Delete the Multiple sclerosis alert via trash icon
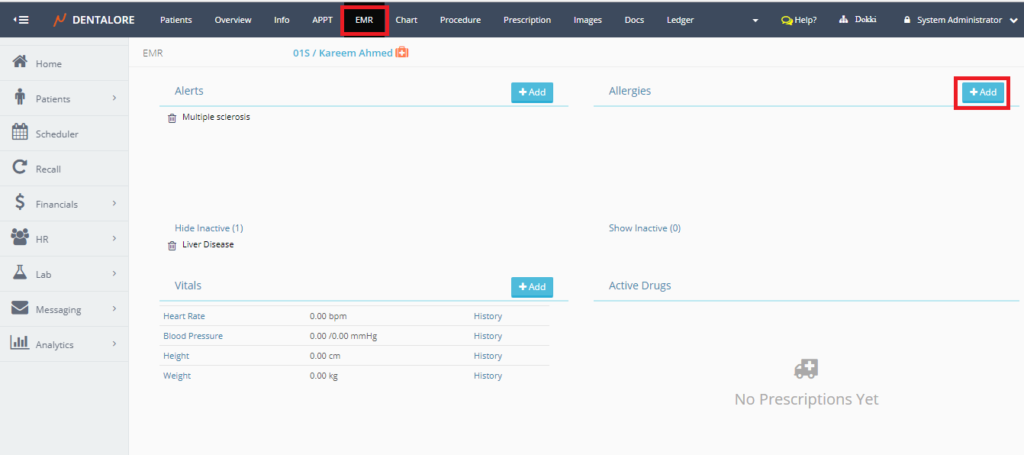The width and height of the screenshot is (1024, 455). [172, 117]
